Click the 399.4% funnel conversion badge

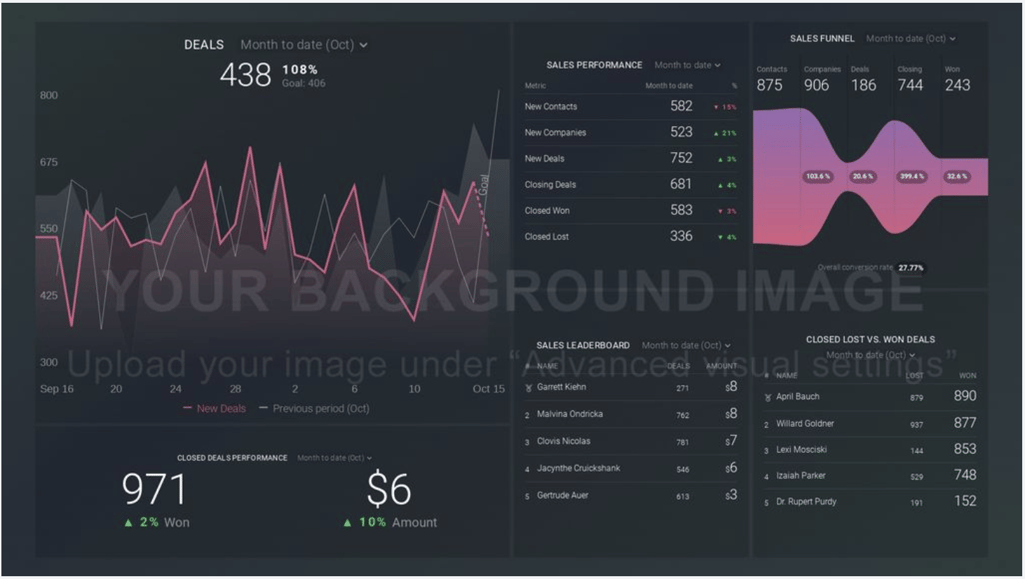click(911, 176)
